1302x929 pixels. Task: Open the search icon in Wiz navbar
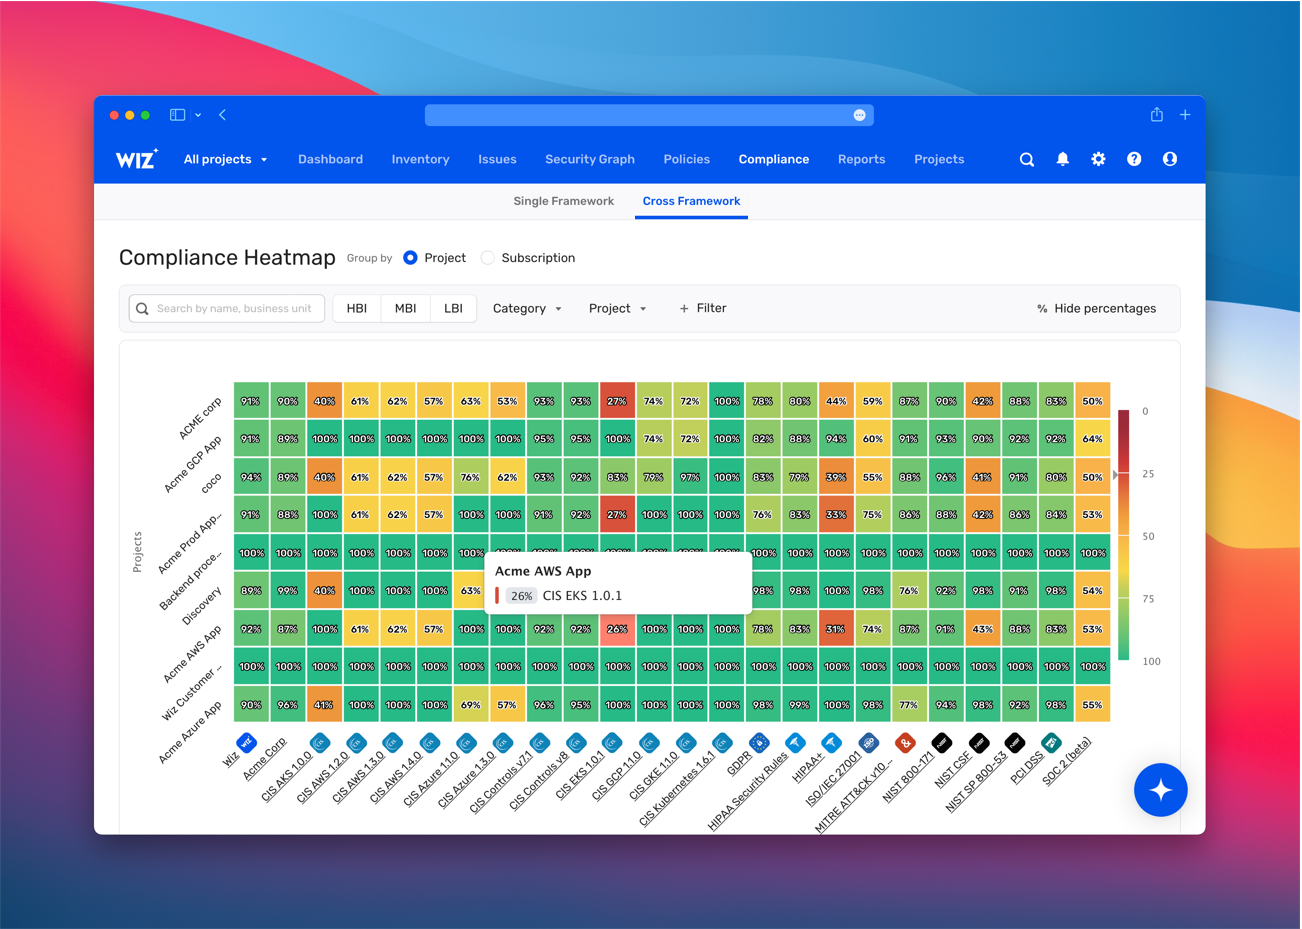click(x=1026, y=159)
